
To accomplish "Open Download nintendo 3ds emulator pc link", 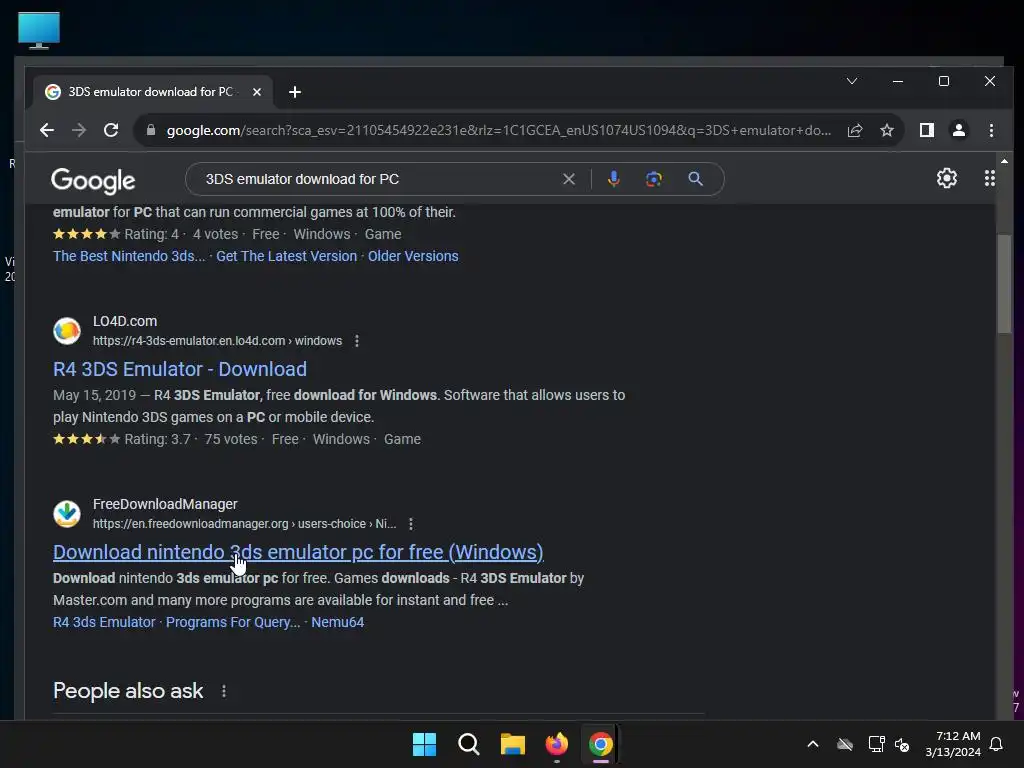I will coord(298,552).
